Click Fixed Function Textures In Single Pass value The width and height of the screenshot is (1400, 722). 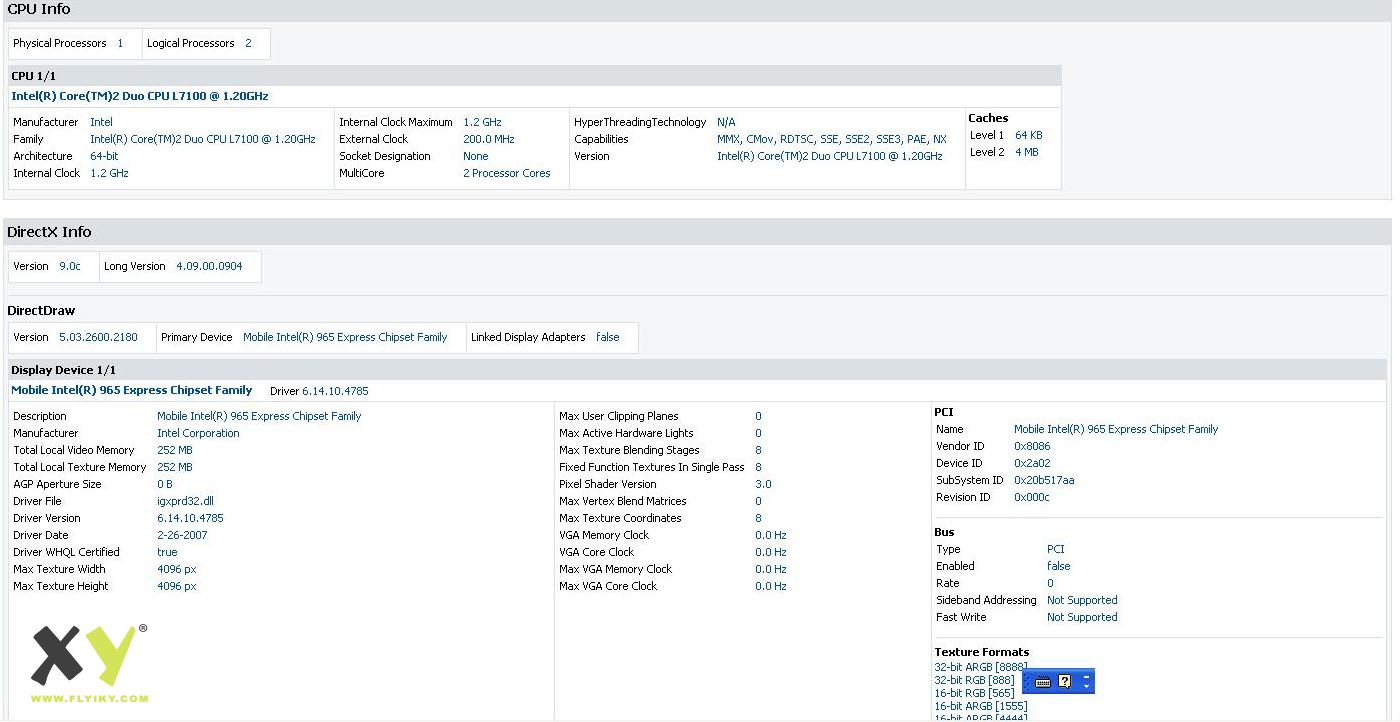[x=758, y=467]
